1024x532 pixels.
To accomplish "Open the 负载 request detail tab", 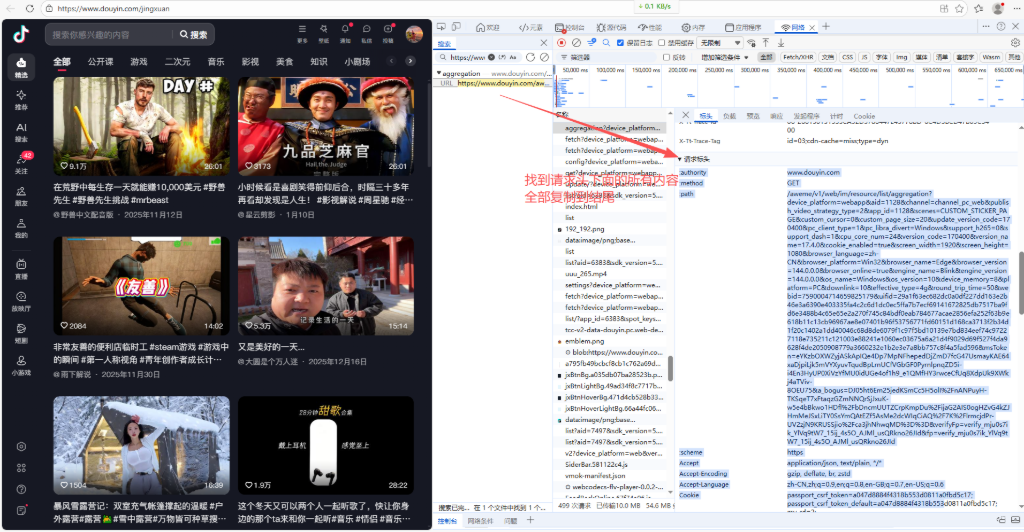I will (x=729, y=116).
